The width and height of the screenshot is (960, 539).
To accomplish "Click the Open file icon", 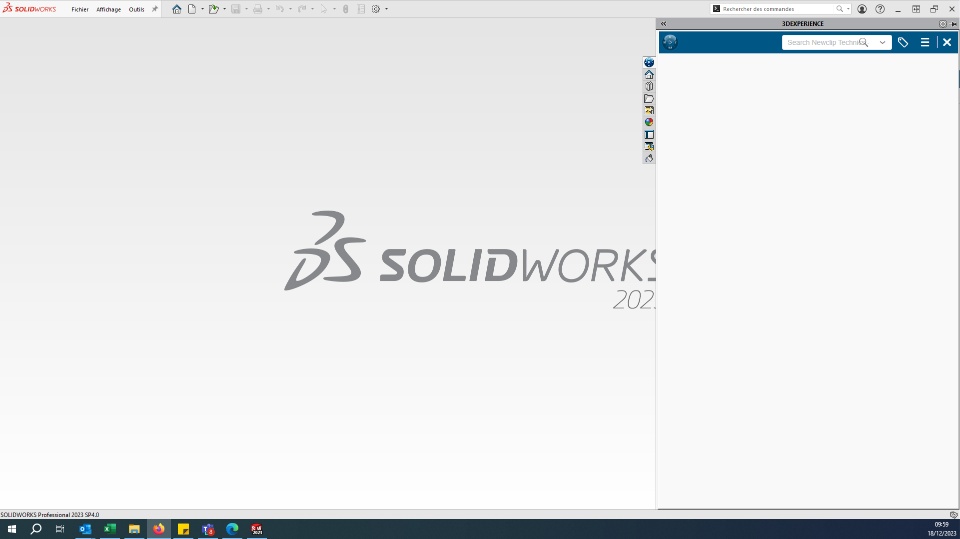I will [214, 9].
